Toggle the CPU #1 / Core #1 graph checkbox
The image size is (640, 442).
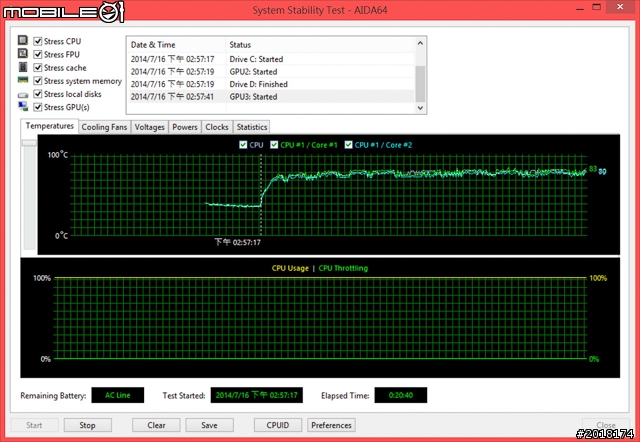click(x=274, y=145)
